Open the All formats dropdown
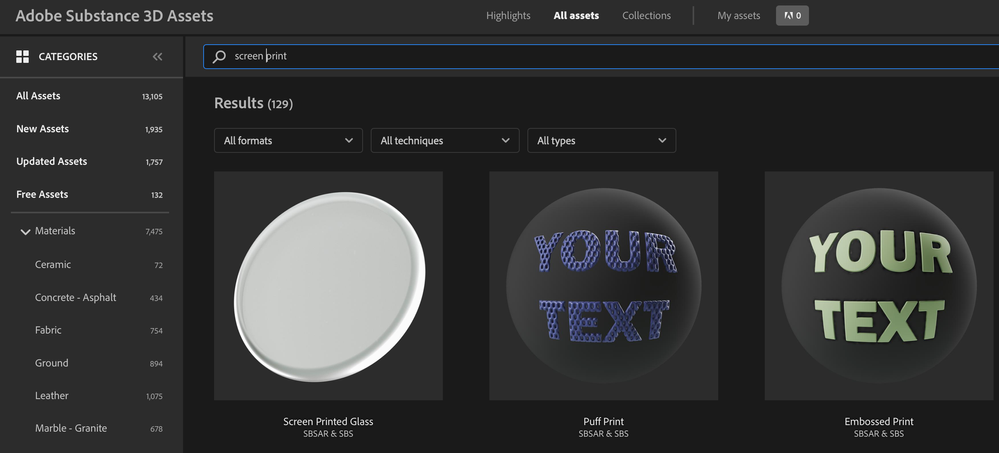The height and width of the screenshot is (453, 999). pos(288,141)
